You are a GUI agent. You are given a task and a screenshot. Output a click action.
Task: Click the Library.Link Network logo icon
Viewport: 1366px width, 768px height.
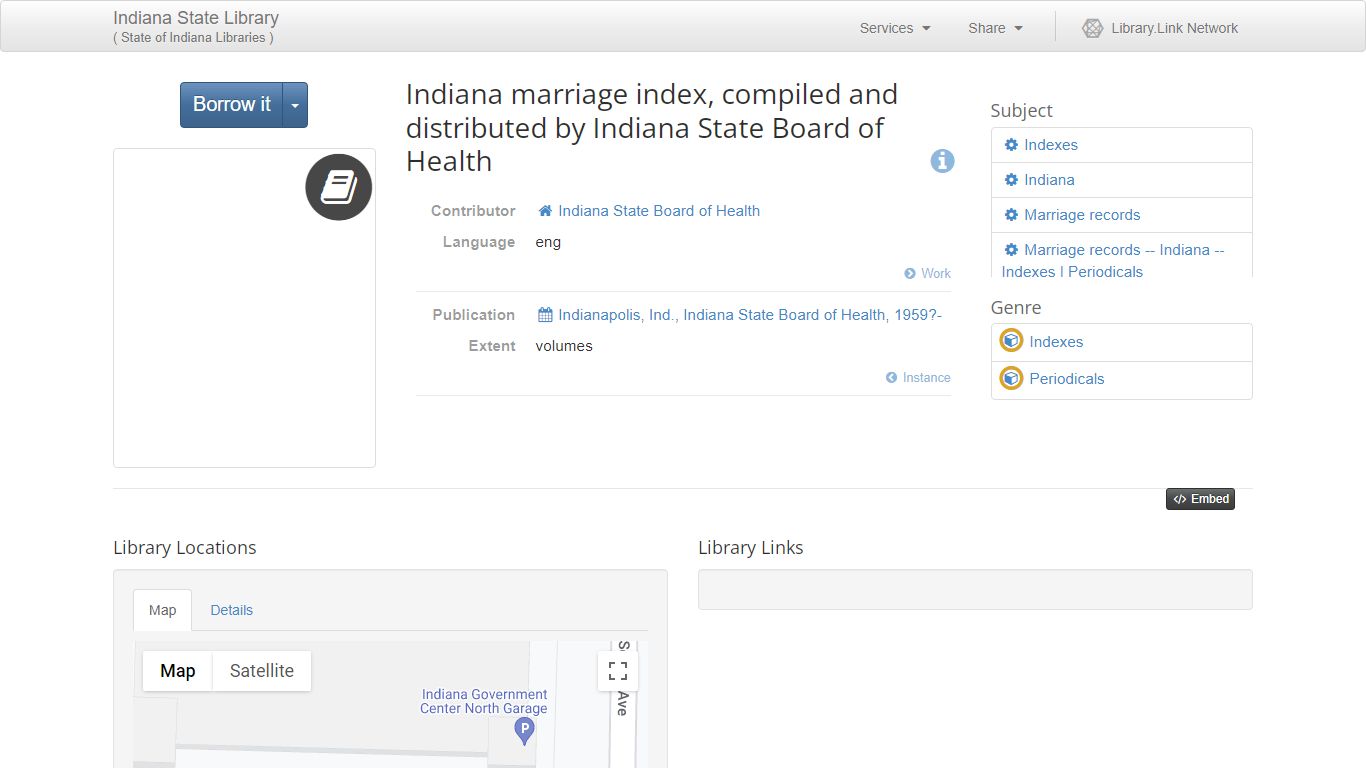pos(1092,28)
